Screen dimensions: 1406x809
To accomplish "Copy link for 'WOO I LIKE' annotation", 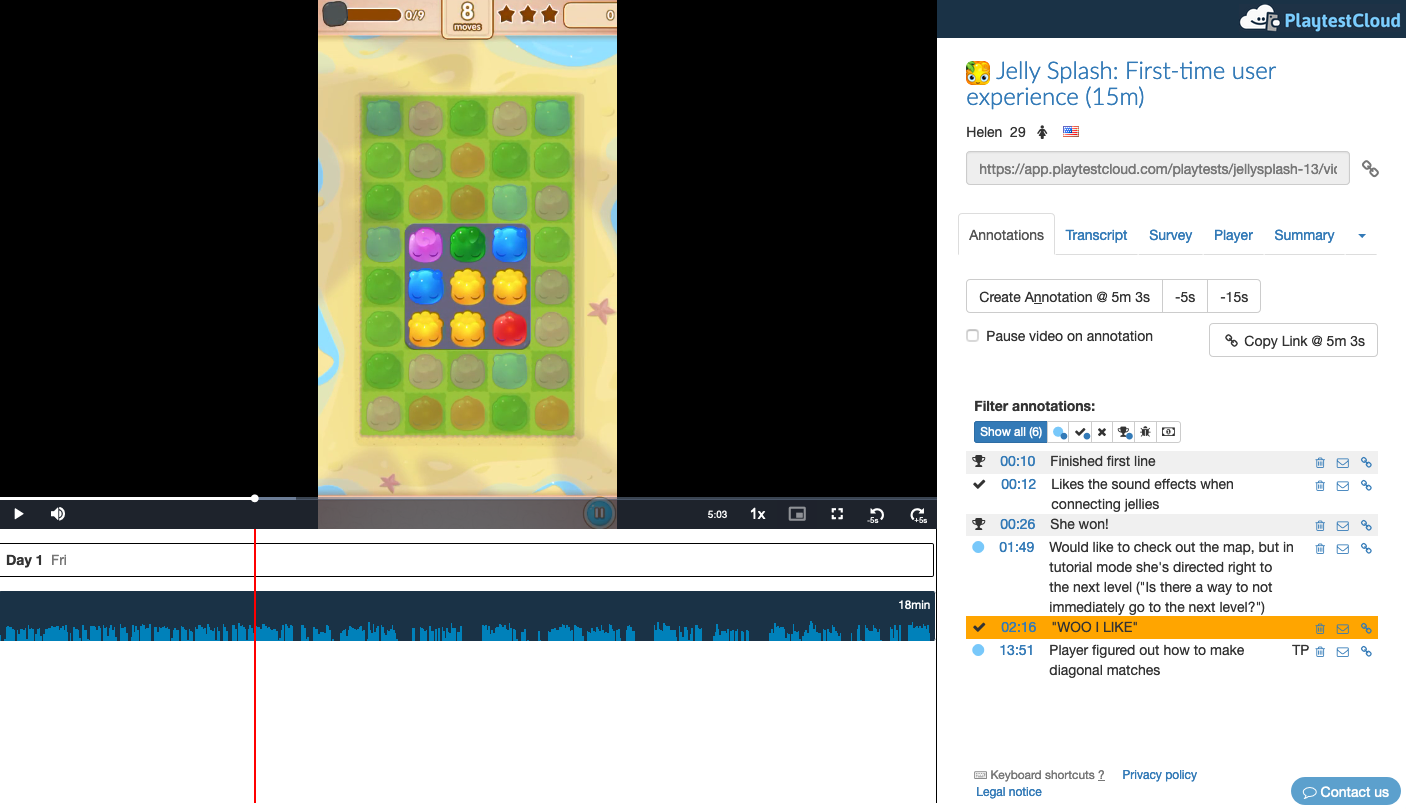I will coord(1366,629).
